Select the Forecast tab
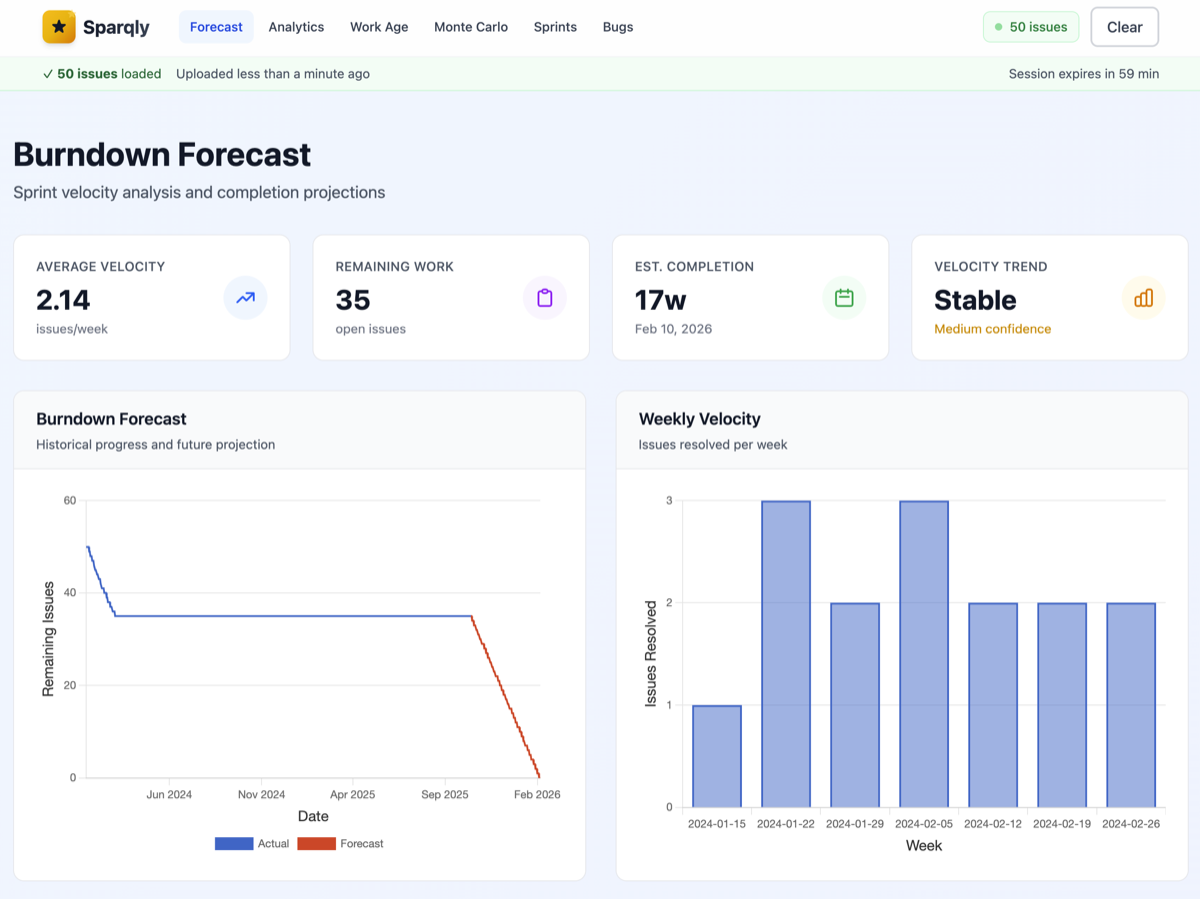The image size is (1200, 899). point(216,27)
